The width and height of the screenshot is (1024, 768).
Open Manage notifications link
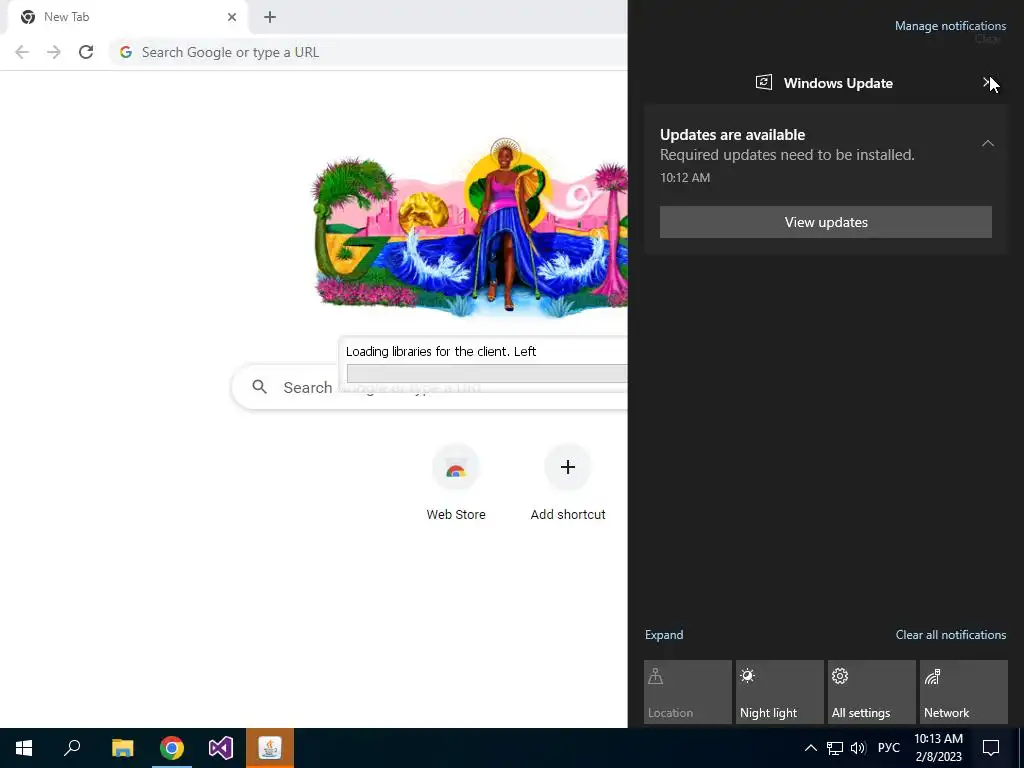(x=950, y=26)
